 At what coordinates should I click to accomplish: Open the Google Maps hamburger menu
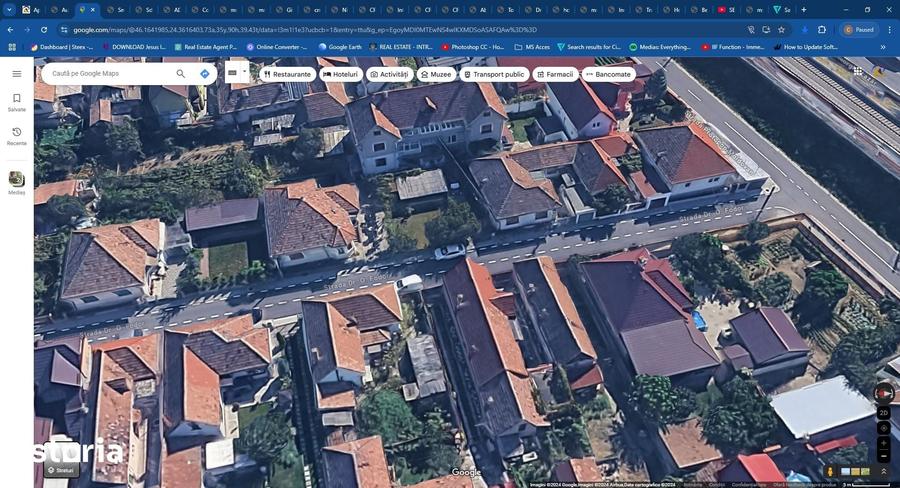coord(17,73)
